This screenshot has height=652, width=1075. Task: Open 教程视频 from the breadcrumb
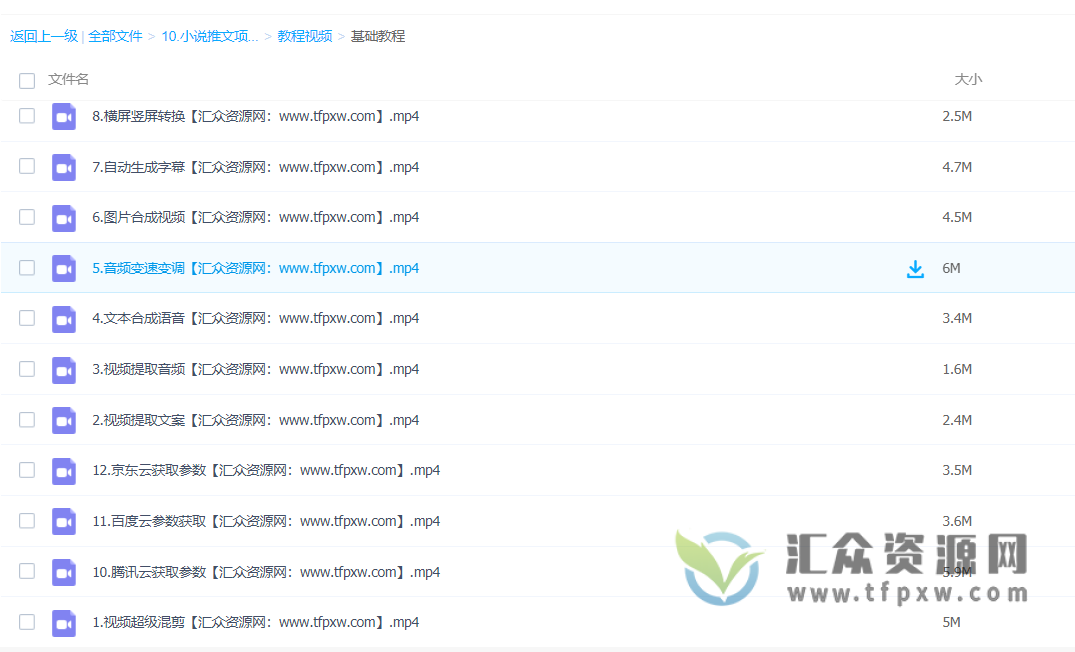tap(304, 36)
